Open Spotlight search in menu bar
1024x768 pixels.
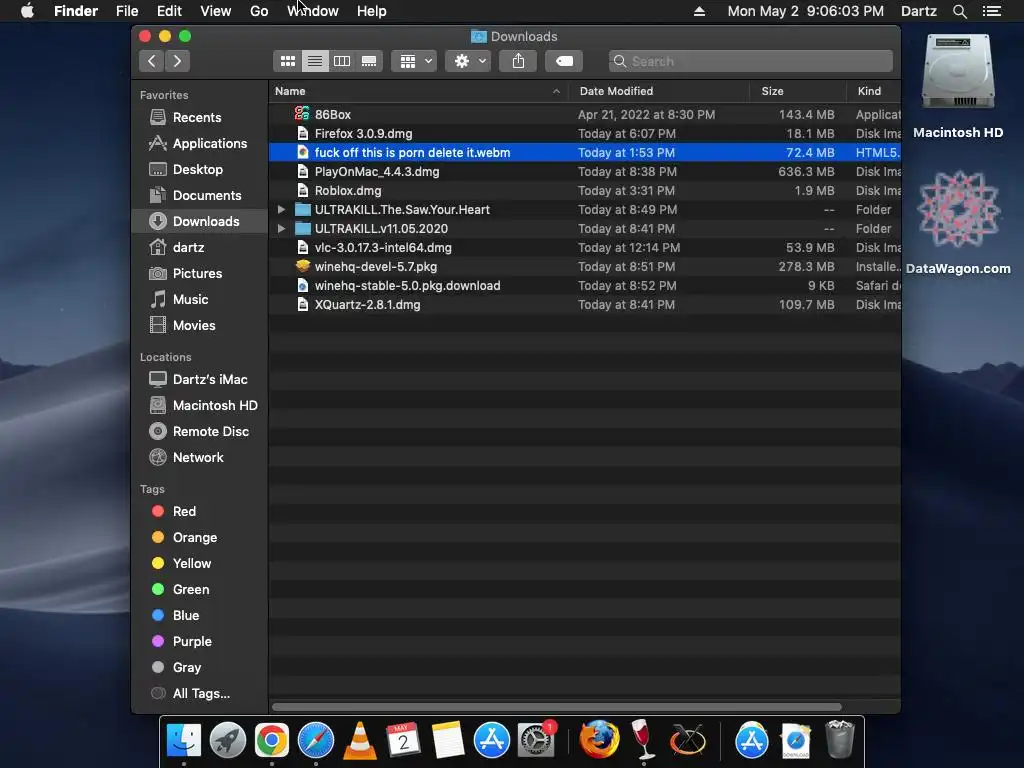coord(959,11)
